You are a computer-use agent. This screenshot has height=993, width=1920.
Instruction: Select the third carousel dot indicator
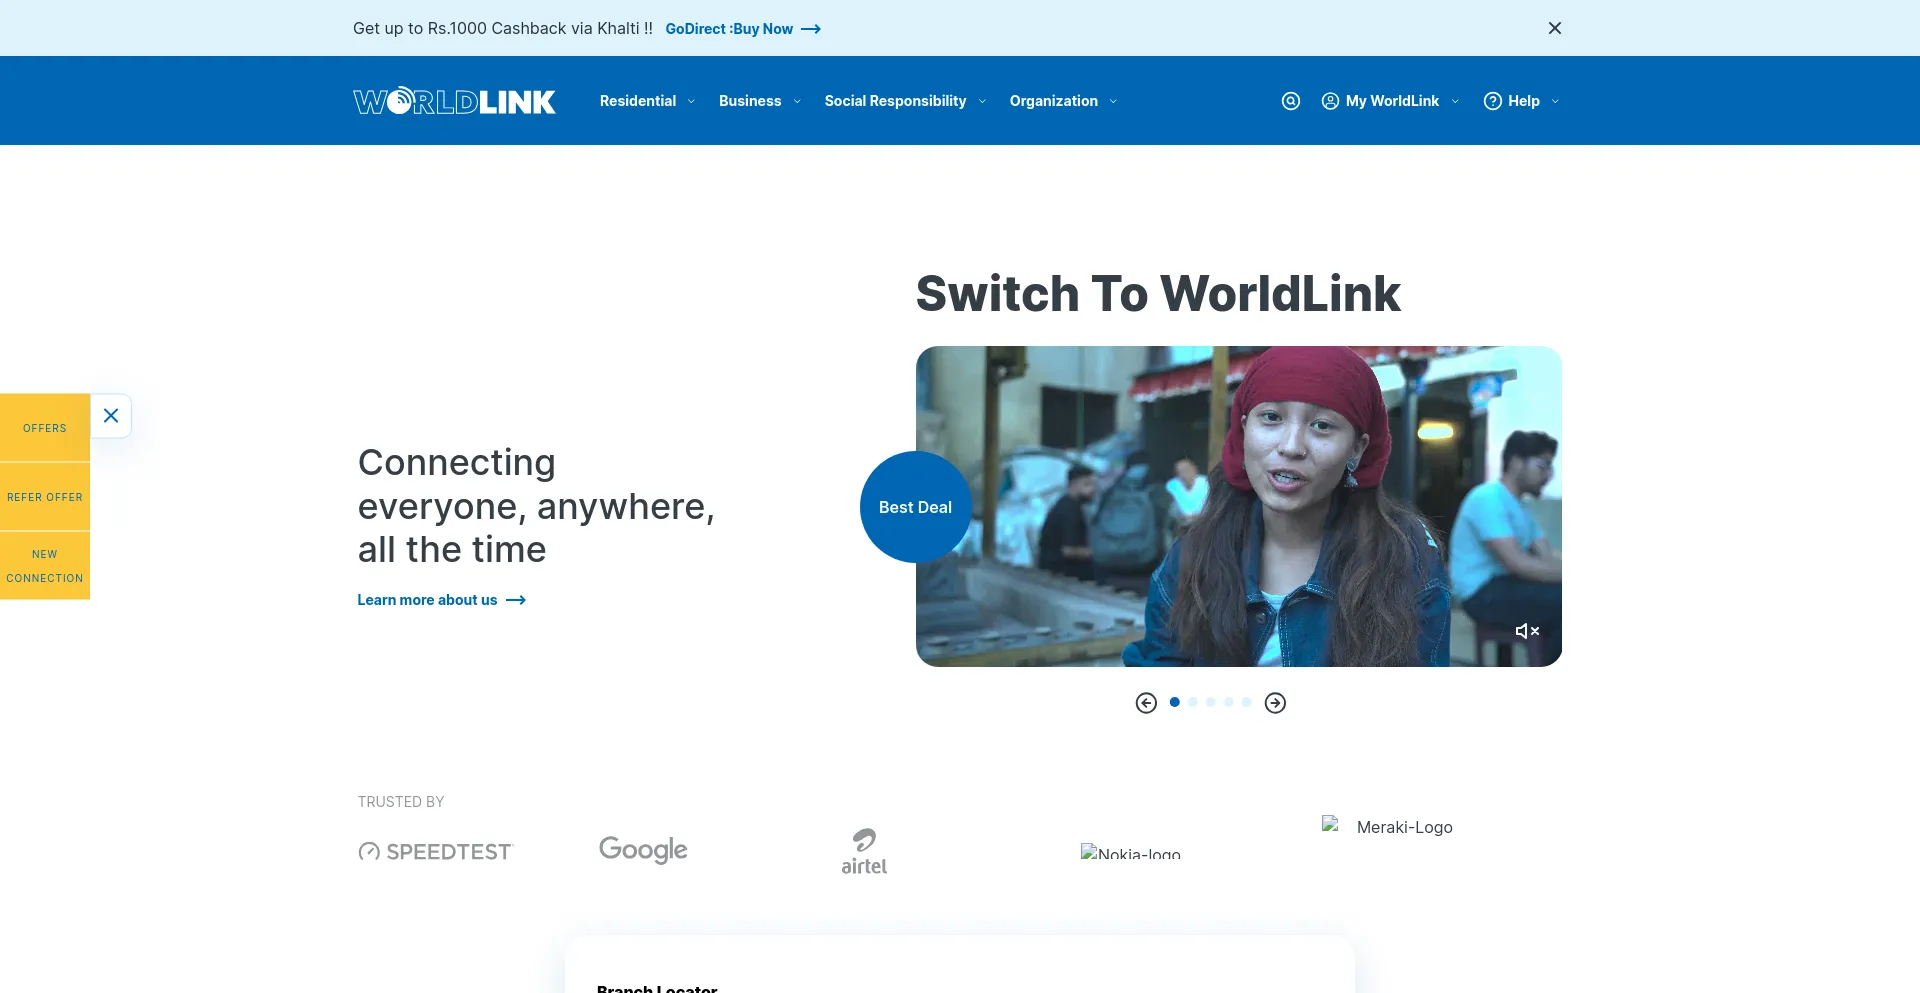pyautogui.click(x=1211, y=702)
